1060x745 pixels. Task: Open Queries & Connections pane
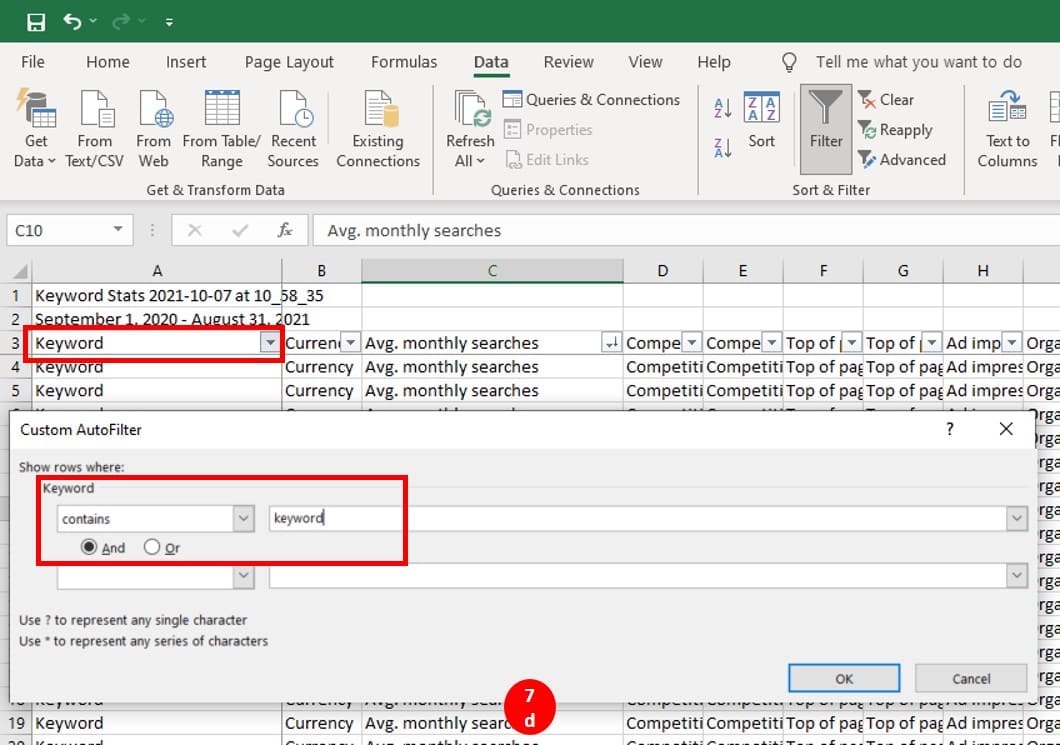591,99
